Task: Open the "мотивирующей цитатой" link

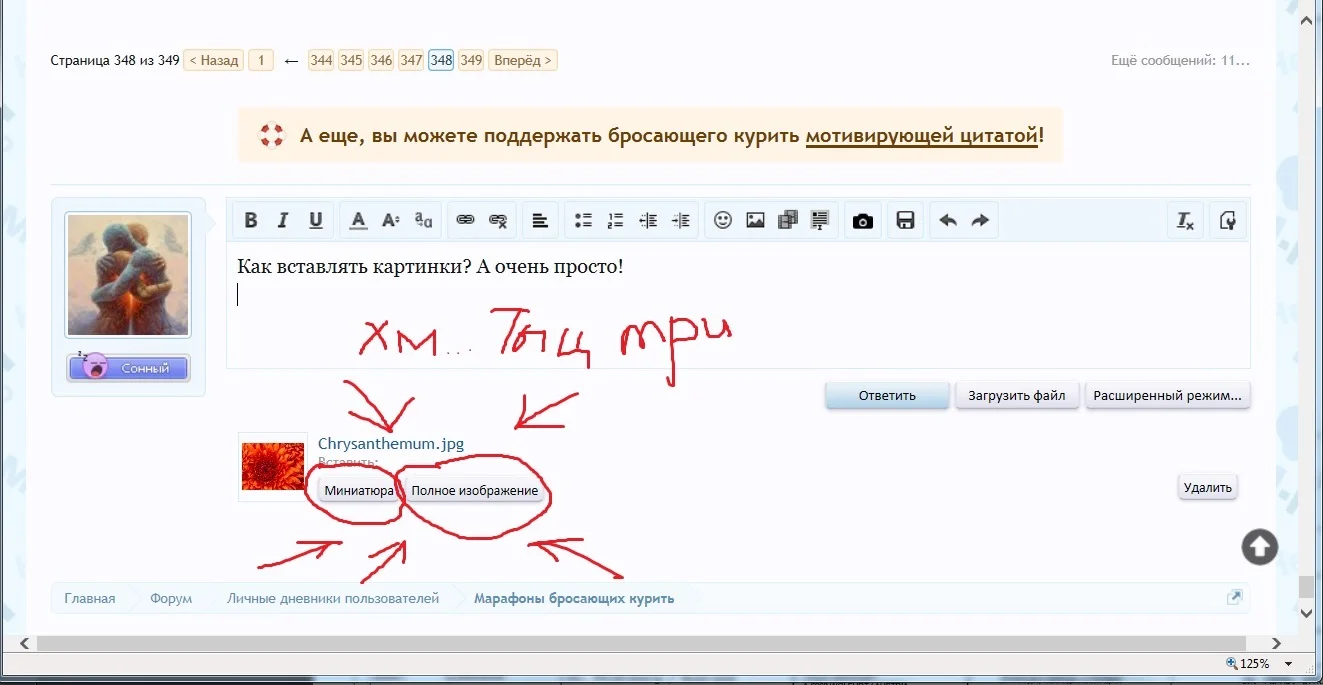Action: click(x=922, y=135)
